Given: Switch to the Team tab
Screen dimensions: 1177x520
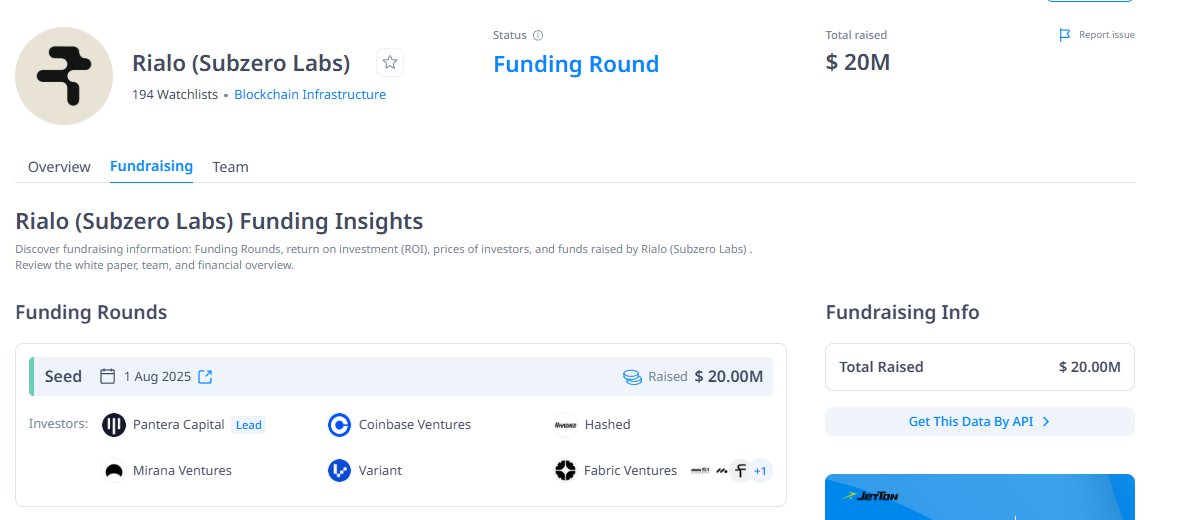Looking at the screenshot, I should pos(230,167).
